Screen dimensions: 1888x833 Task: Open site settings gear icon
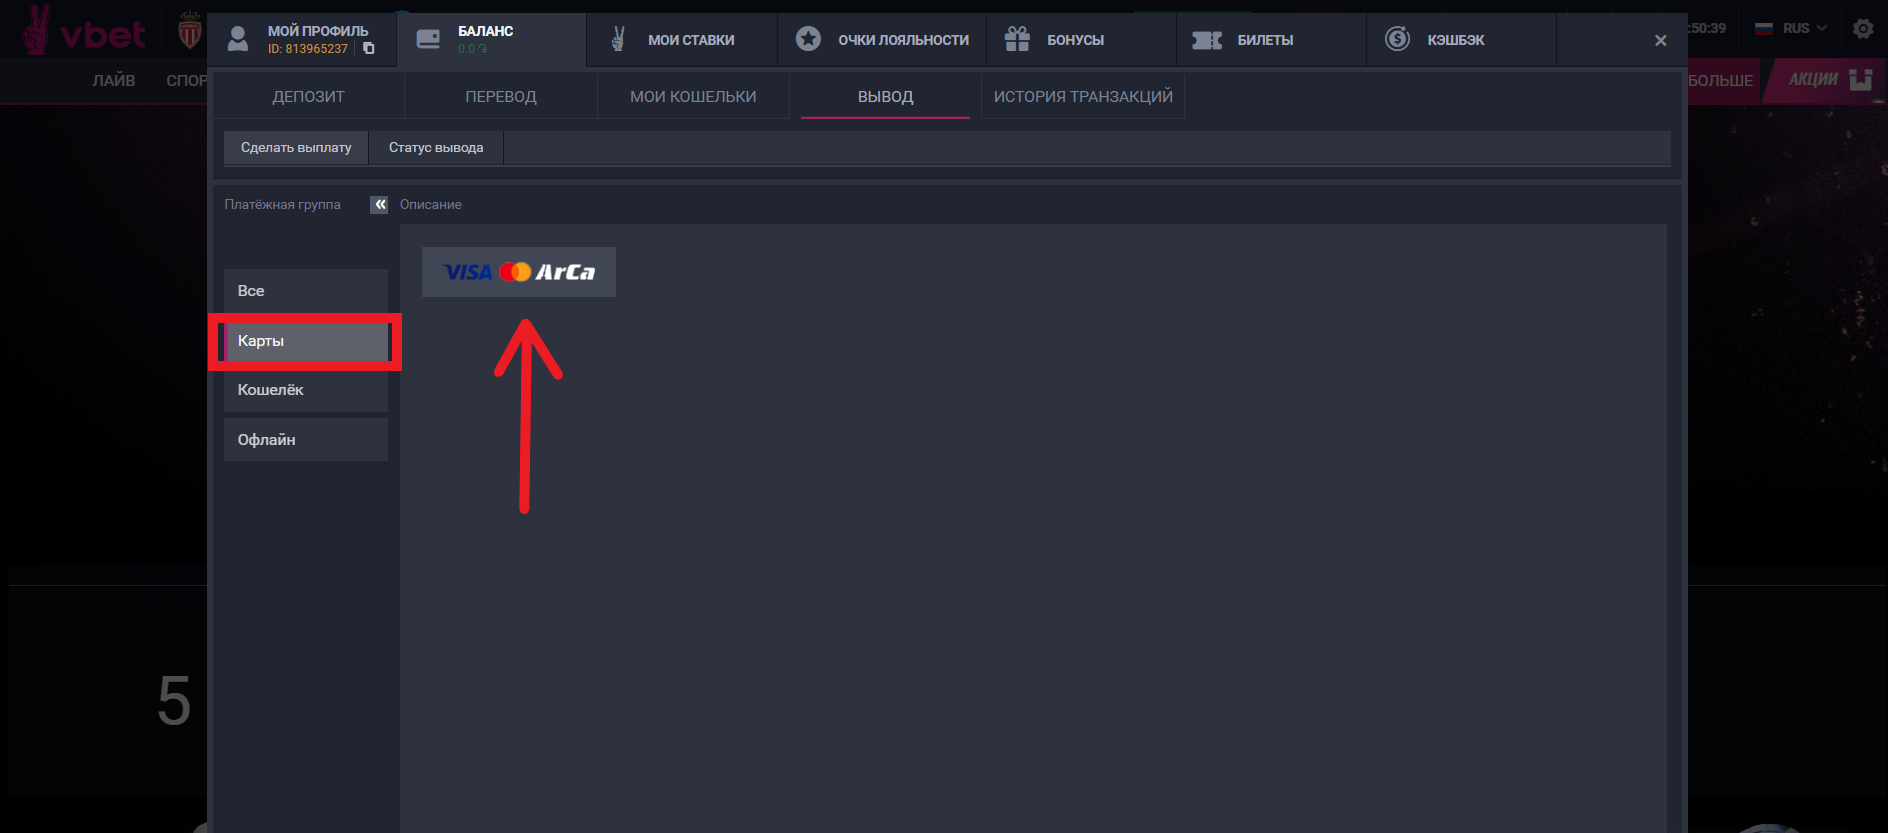(1863, 29)
